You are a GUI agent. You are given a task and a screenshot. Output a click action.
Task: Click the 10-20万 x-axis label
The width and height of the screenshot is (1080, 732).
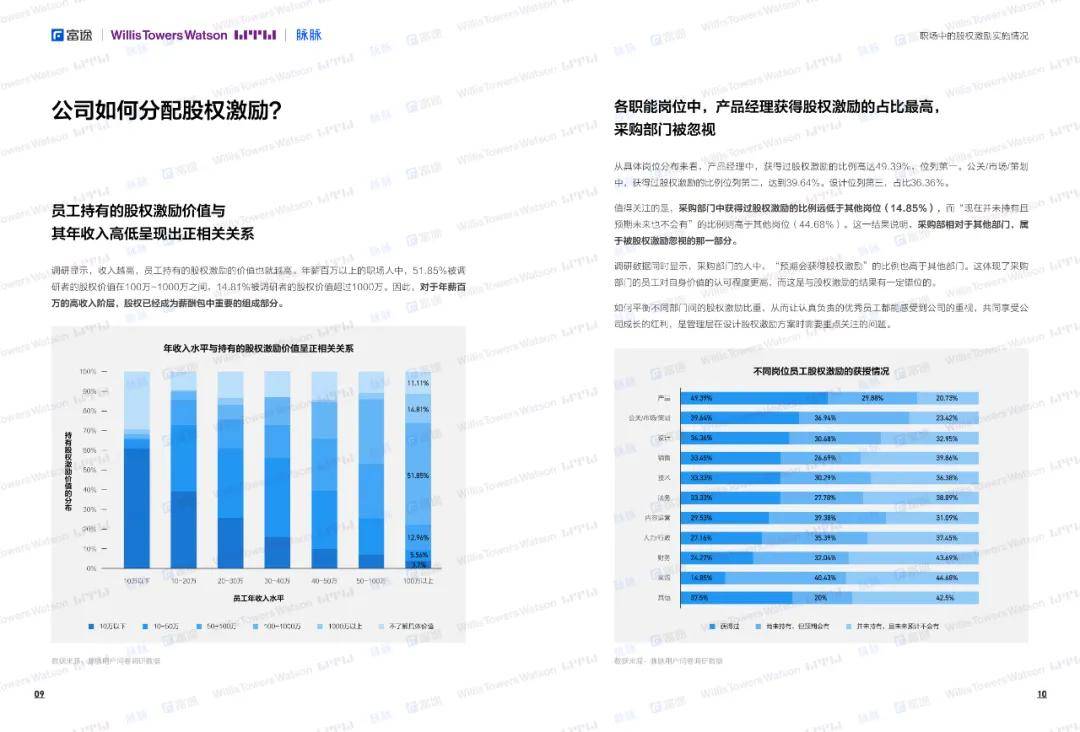(183, 581)
